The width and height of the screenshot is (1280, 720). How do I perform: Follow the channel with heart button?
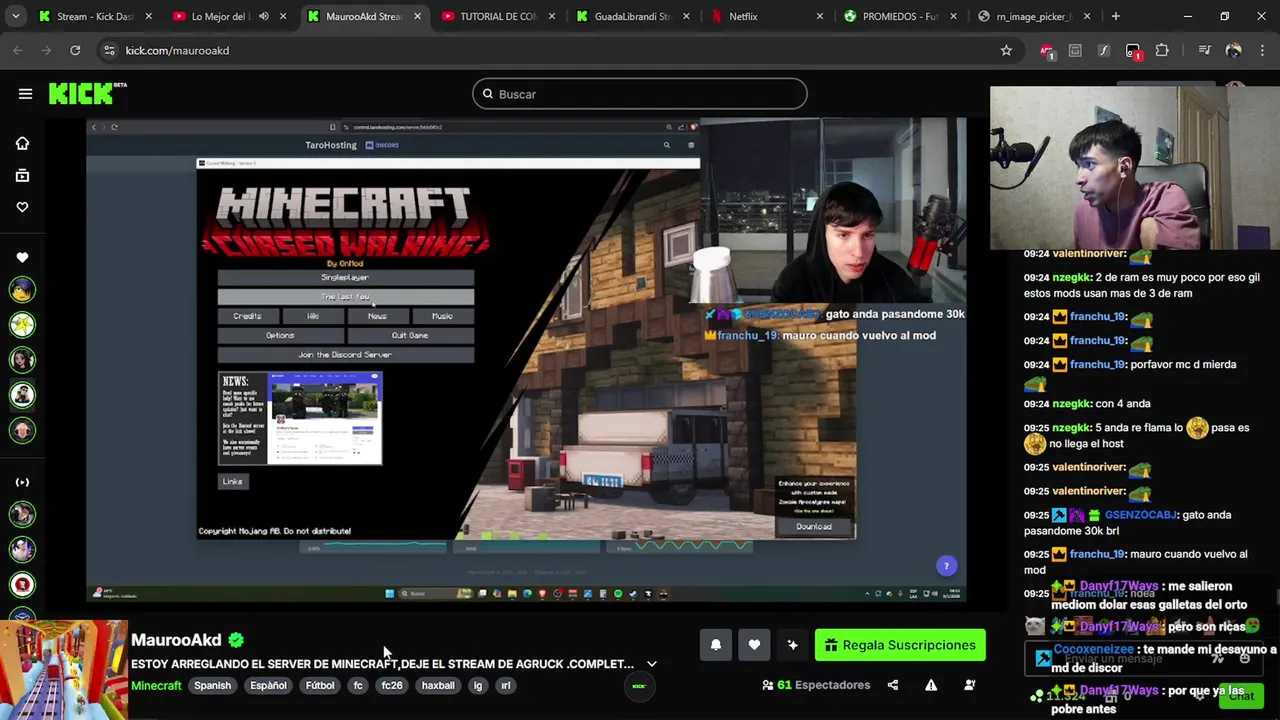point(754,645)
